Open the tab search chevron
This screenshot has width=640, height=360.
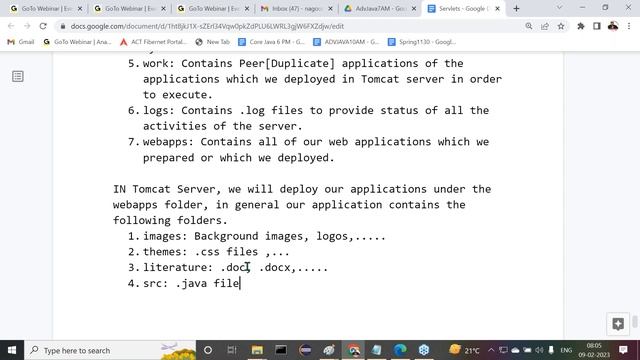click(x=560, y=8)
